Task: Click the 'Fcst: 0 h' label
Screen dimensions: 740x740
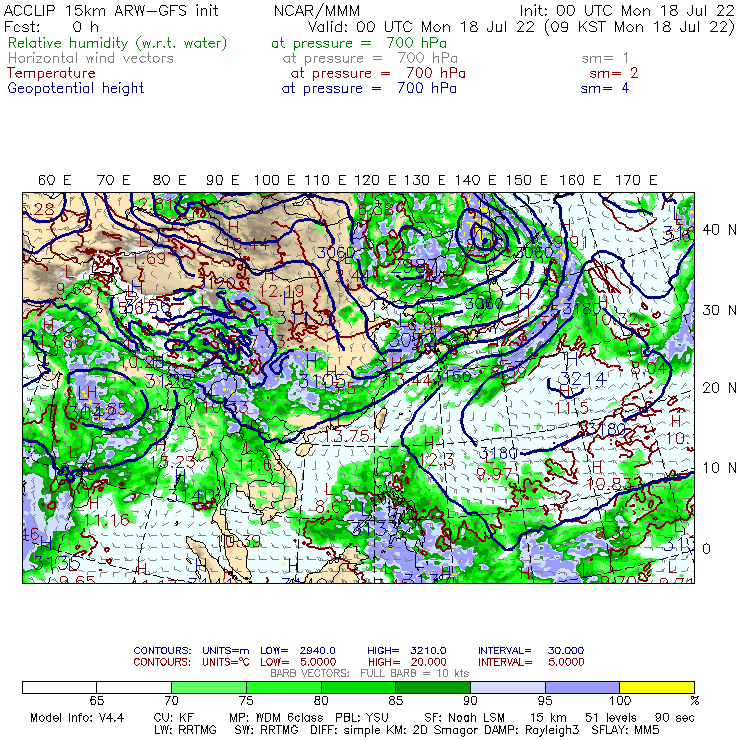Action: click(x=51, y=26)
